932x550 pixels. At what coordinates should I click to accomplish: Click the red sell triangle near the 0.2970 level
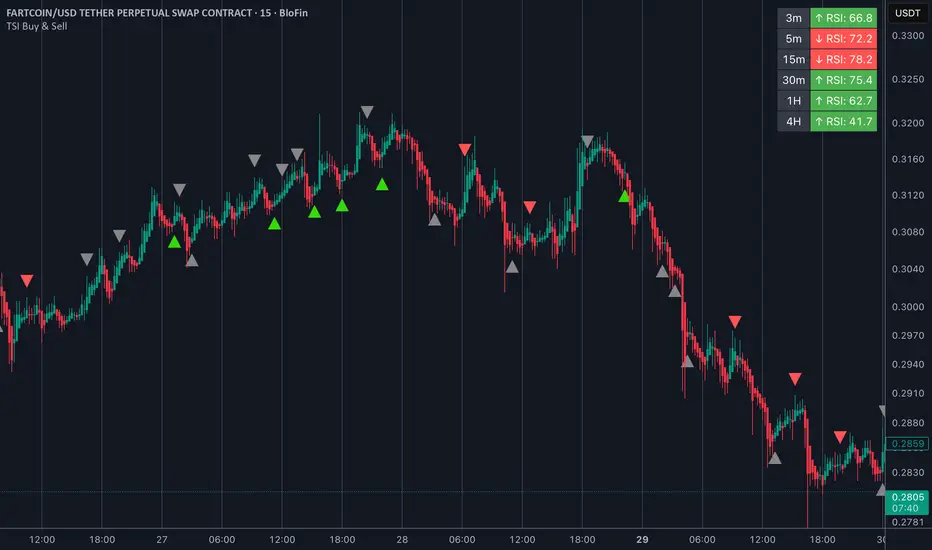tap(735, 322)
